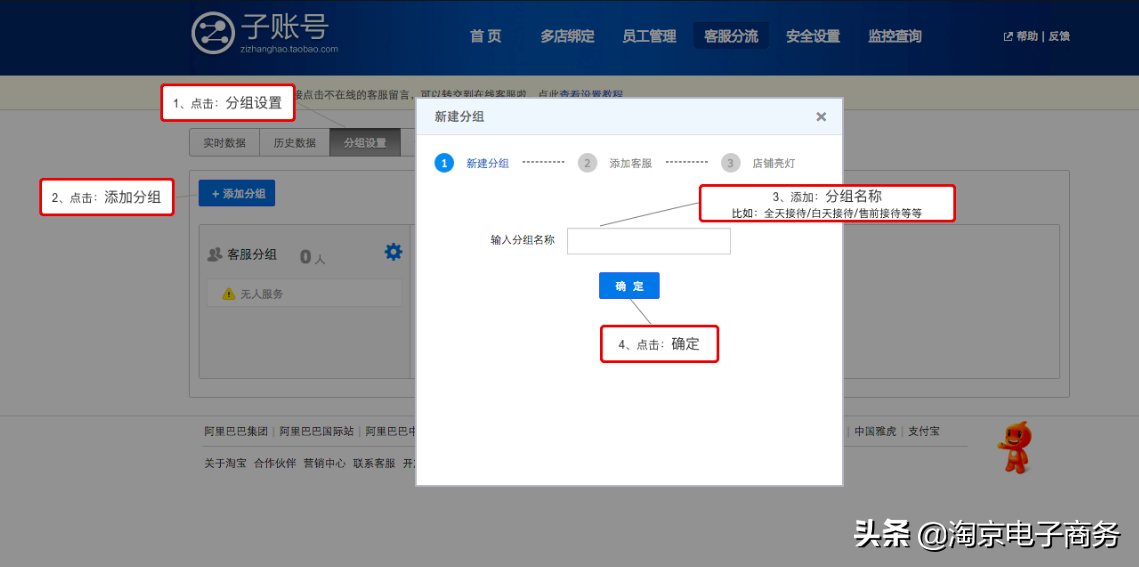Select the 分组设置 tab
Viewport: 1139px width, 567px height.
365,143
